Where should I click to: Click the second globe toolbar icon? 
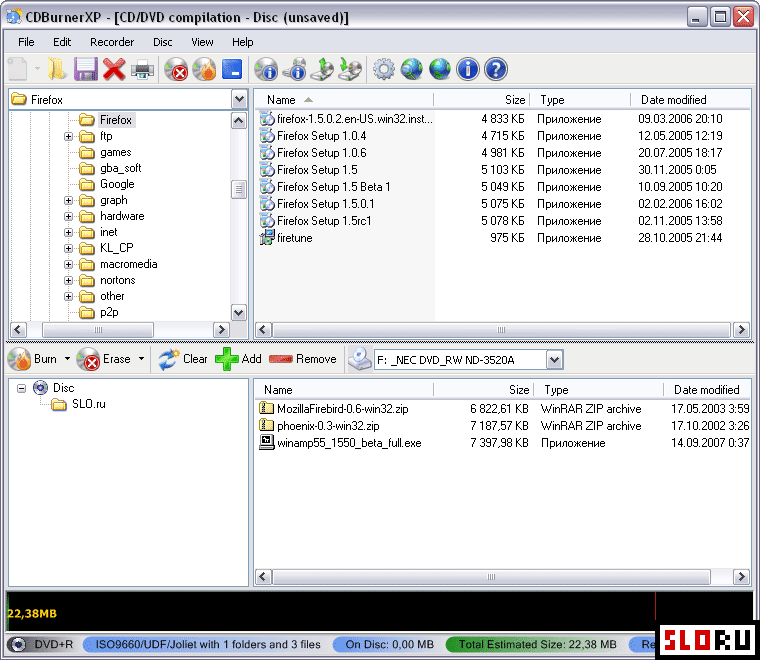click(x=440, y=69)
